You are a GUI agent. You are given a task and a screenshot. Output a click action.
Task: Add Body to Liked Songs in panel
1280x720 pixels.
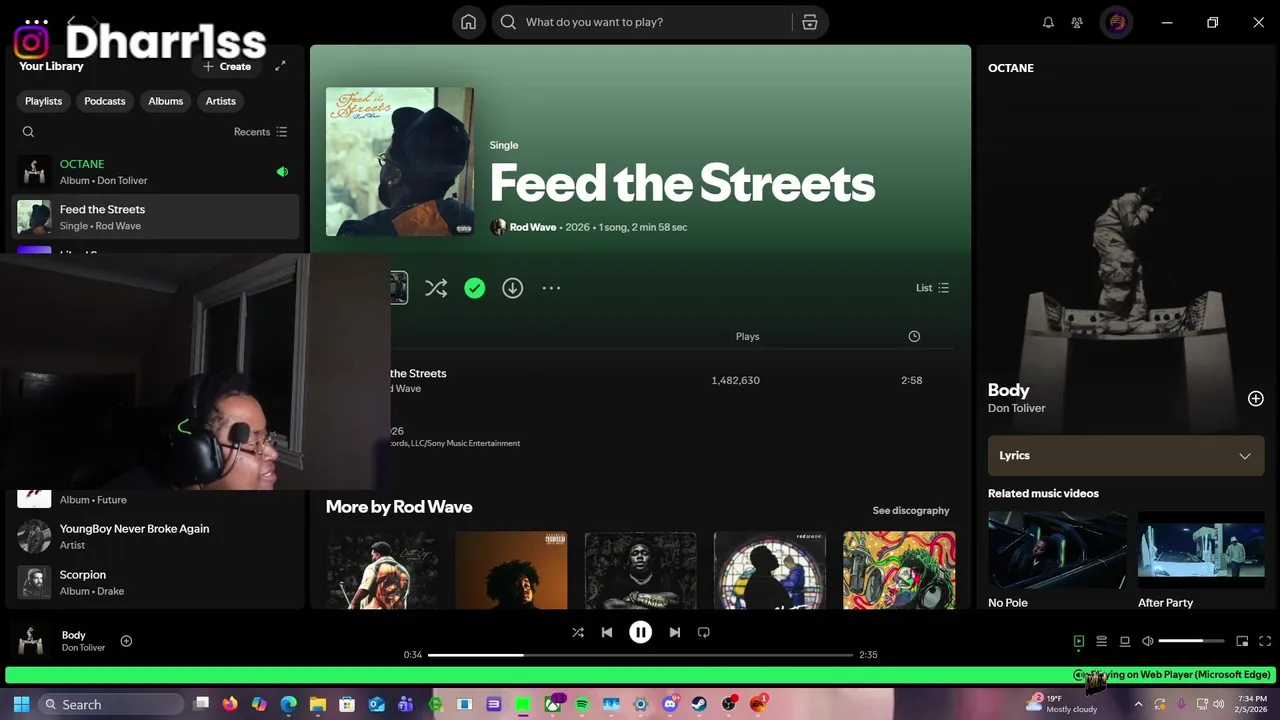(1256, 398)
